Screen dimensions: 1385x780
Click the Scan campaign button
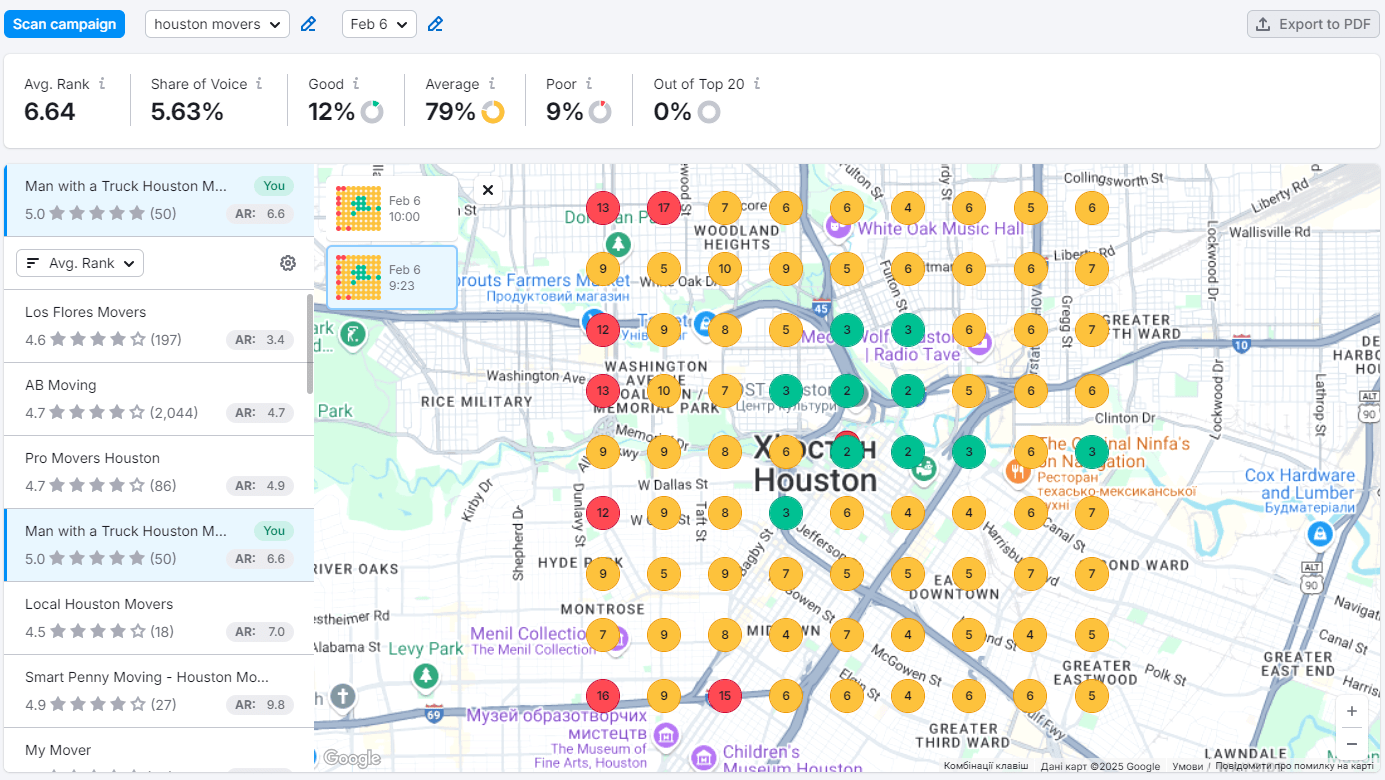(x=65, y=24)
